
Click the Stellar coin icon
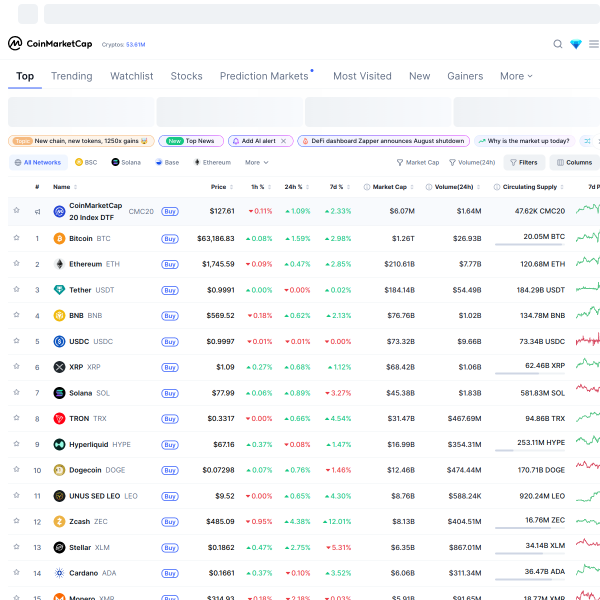pyautogui.click(x=59, y=548)
